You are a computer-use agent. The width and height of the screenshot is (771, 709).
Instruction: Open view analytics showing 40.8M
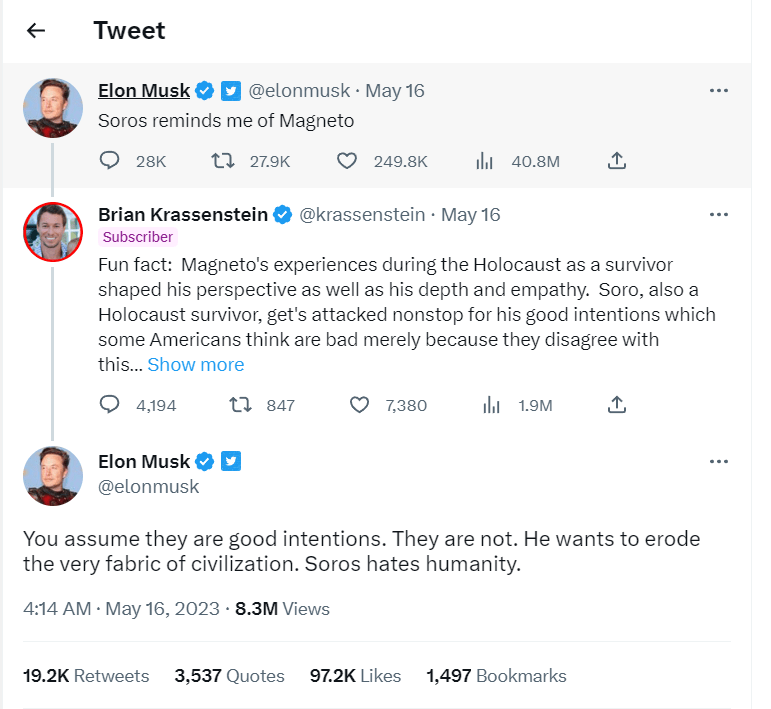[486, 160]
